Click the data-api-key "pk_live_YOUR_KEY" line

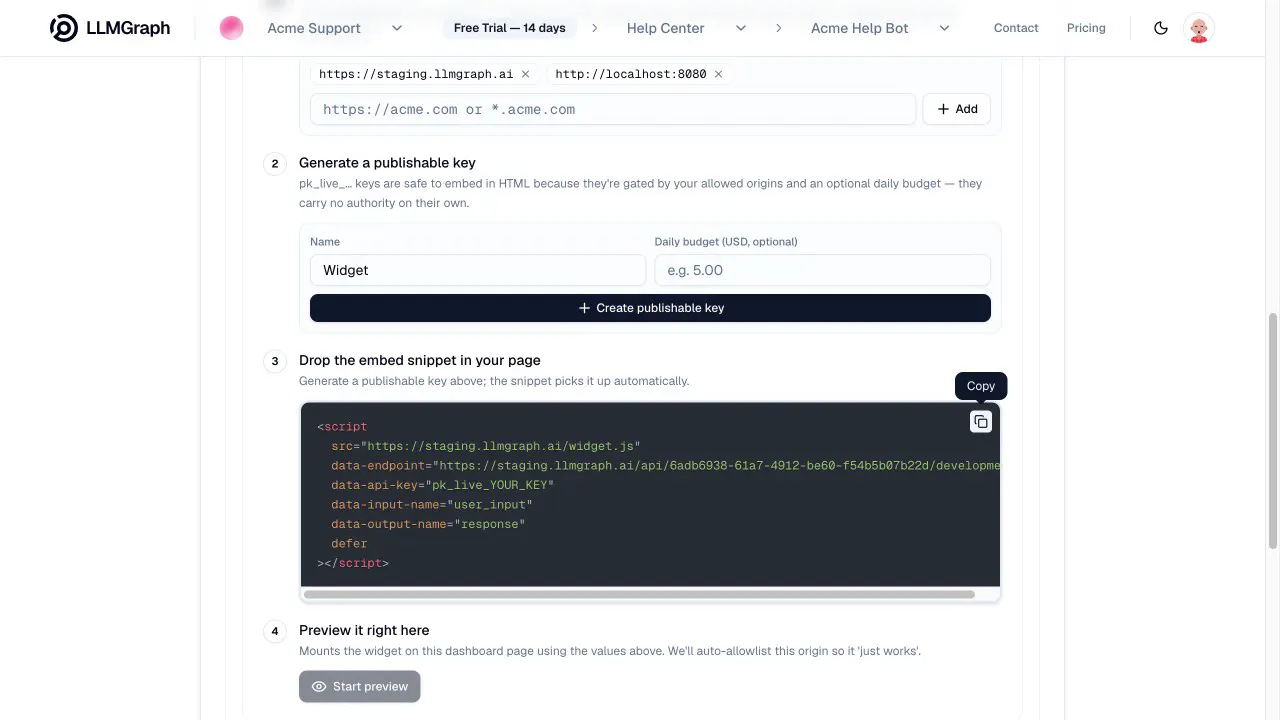(442, 485)
